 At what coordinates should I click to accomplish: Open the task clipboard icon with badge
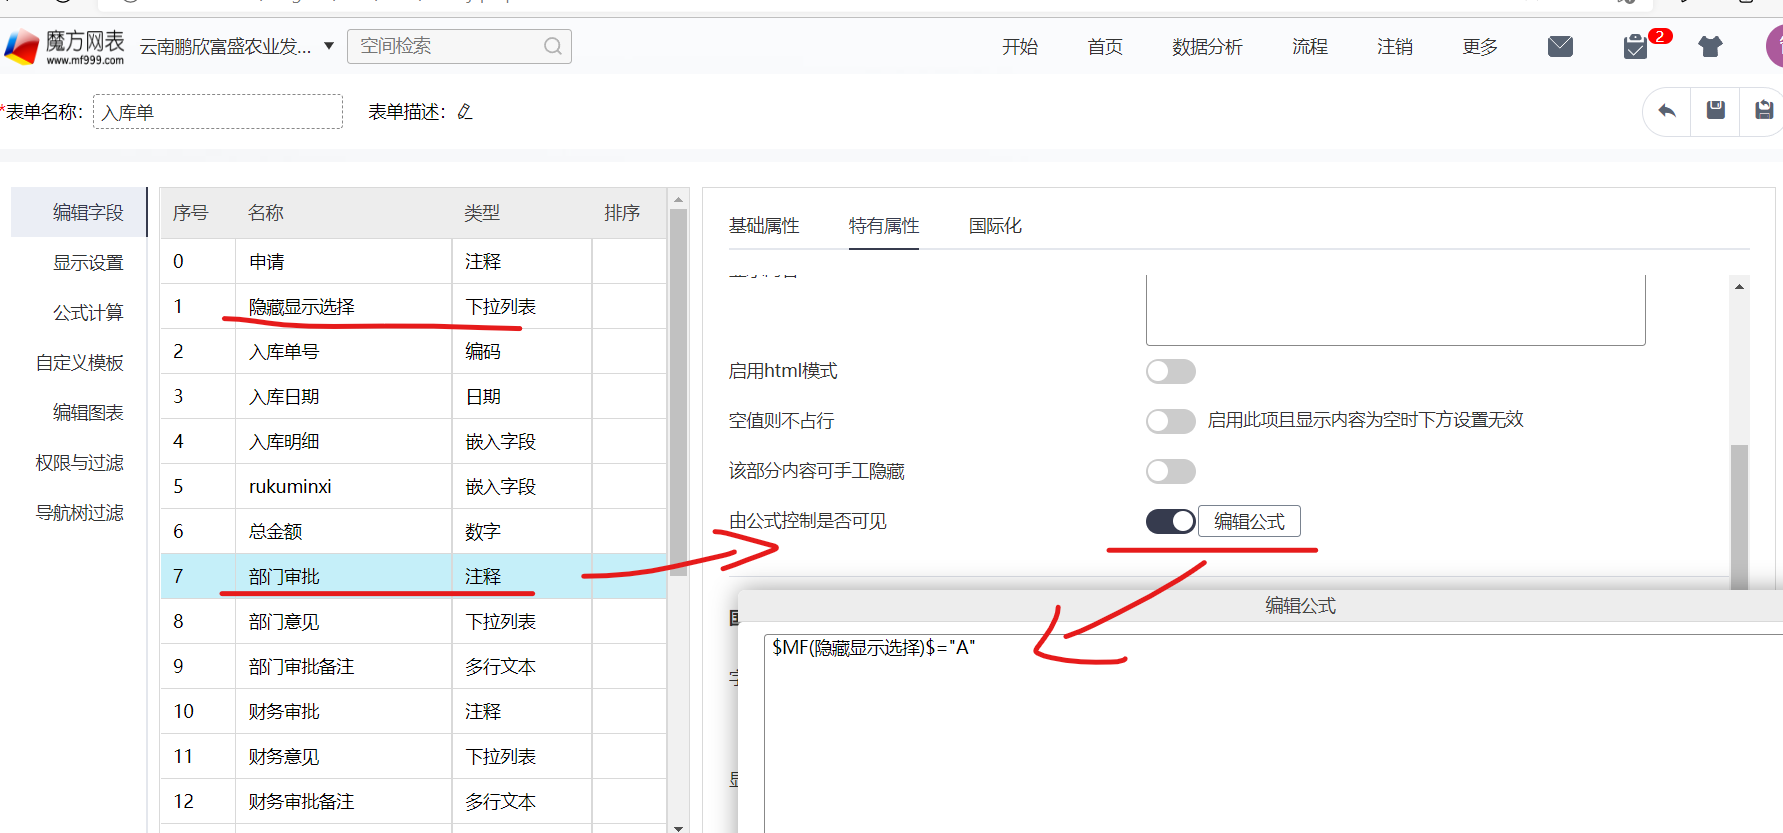coord(1636,46)
